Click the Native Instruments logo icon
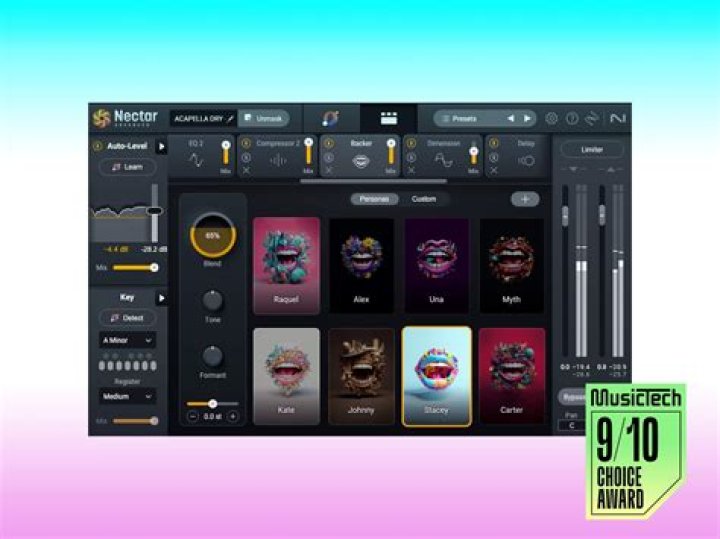This screenshot has height=539, width=720. point(617,118)
